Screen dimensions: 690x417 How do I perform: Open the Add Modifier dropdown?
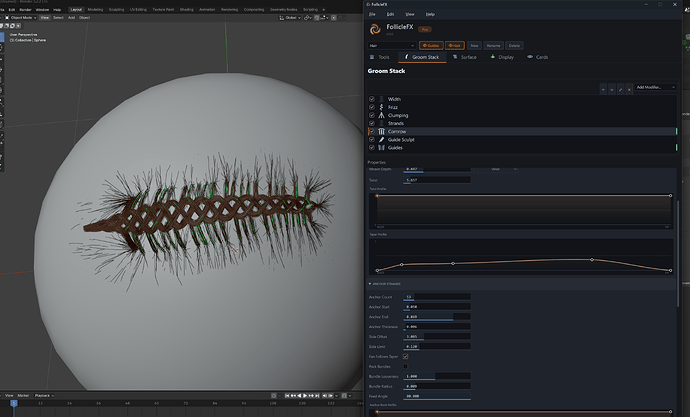point(655,88)
